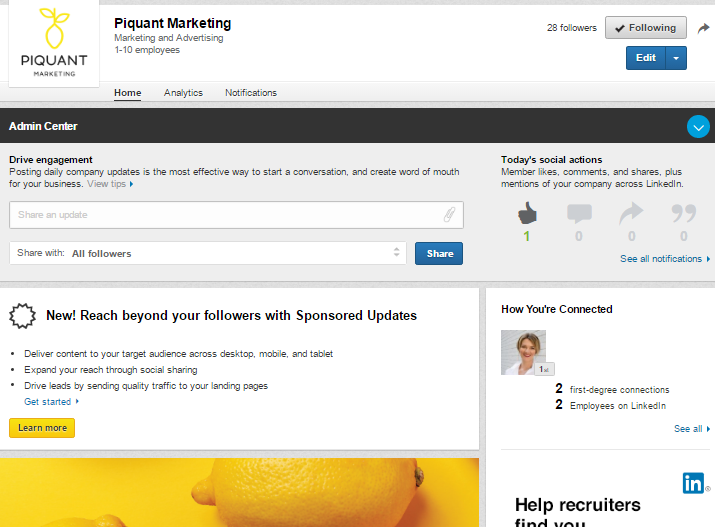The height and width of the screenshot is (527, 715).
Task: Click Today's social actions heading
Action: point(551,160)
